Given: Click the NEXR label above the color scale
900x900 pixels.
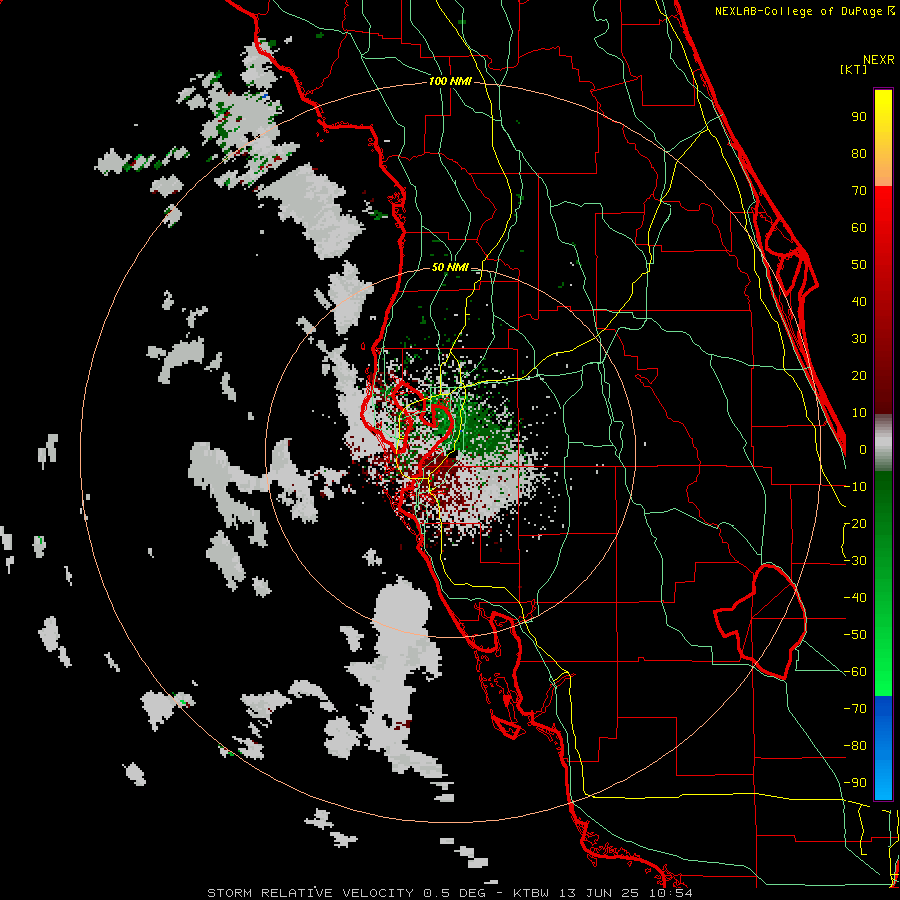Looking at the screenshot, I should click(x=879, y=60).
